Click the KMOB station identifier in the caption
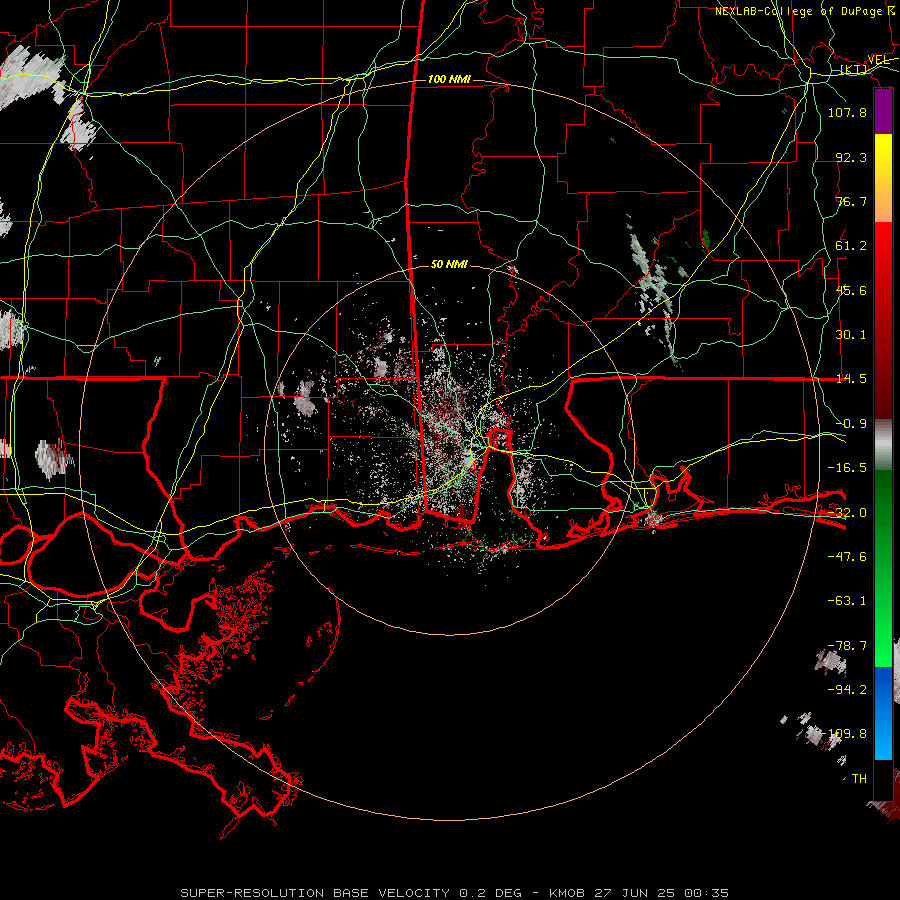This screenshot has width=900, height=900. click(x=568, y=893)
